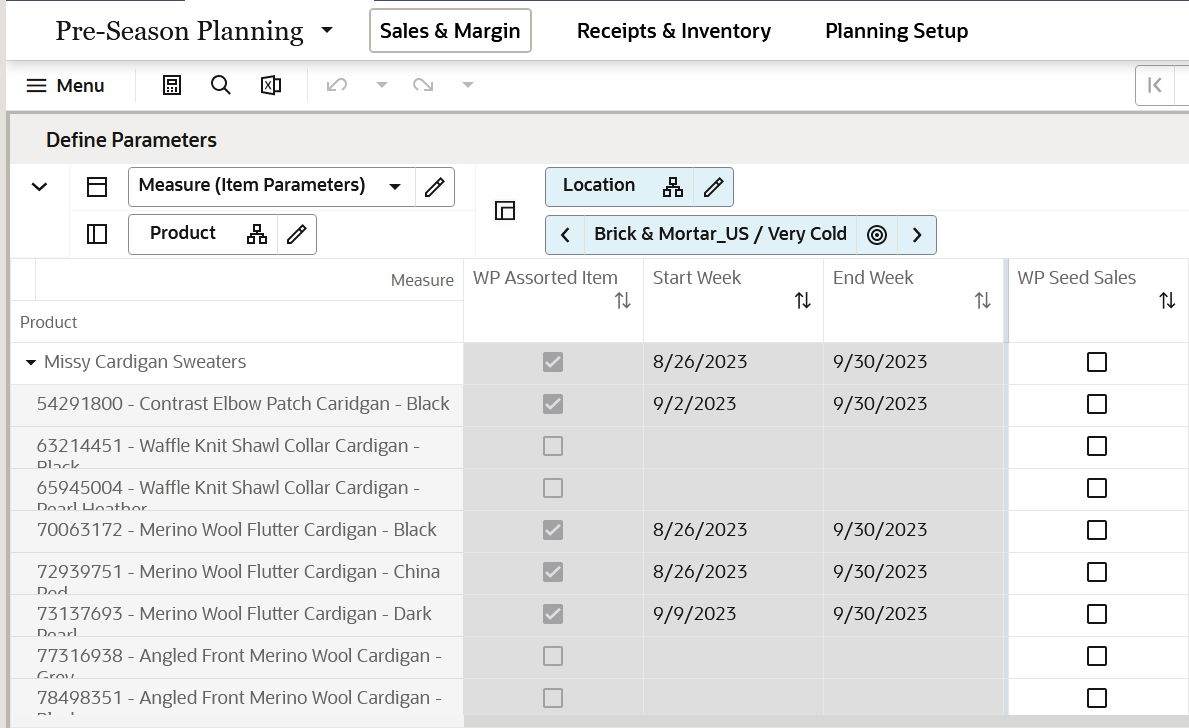Click the collapse panel first-page icon
This screenshot has width=1189, height=728.
pos(1155,85)
